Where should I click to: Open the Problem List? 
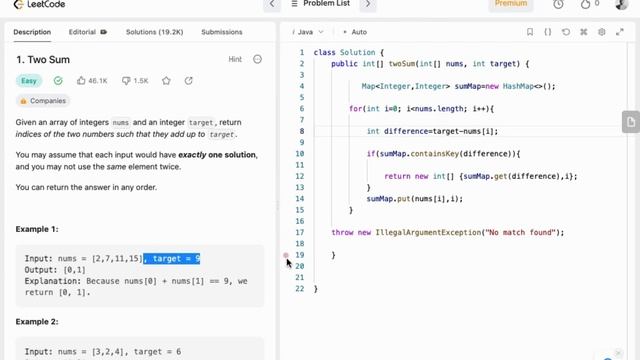320,4
